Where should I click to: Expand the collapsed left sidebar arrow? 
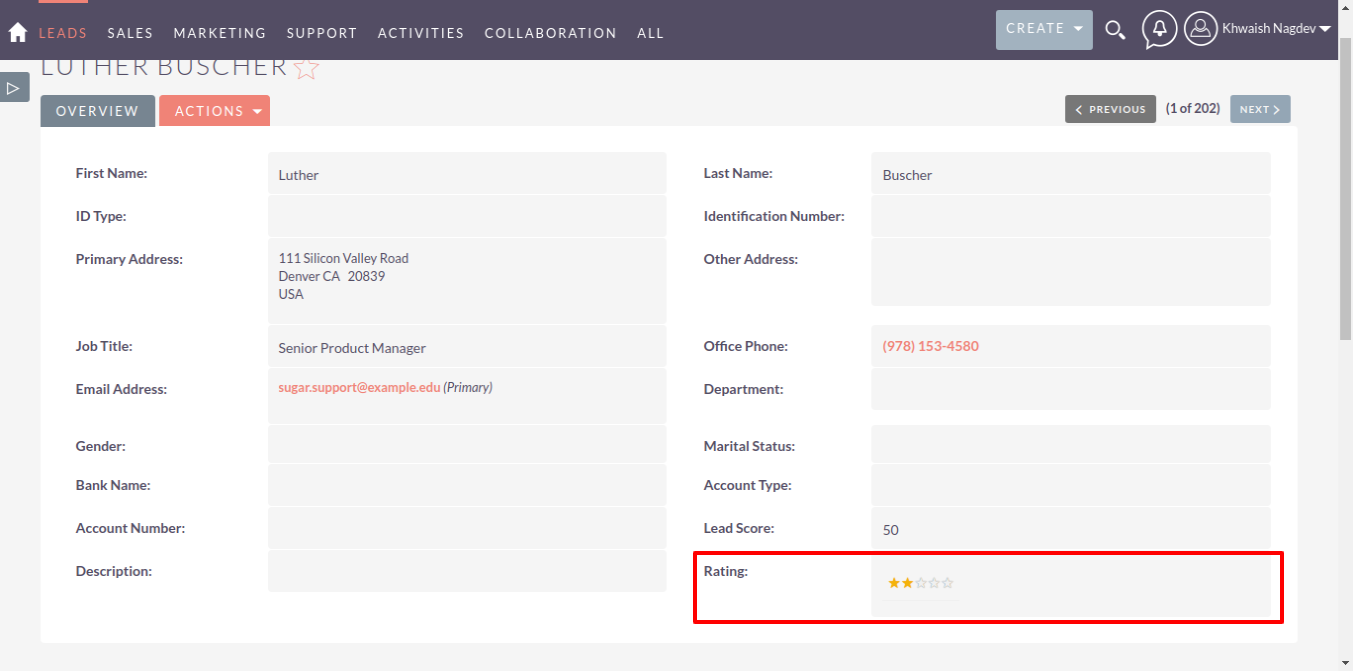coord(14,87)
